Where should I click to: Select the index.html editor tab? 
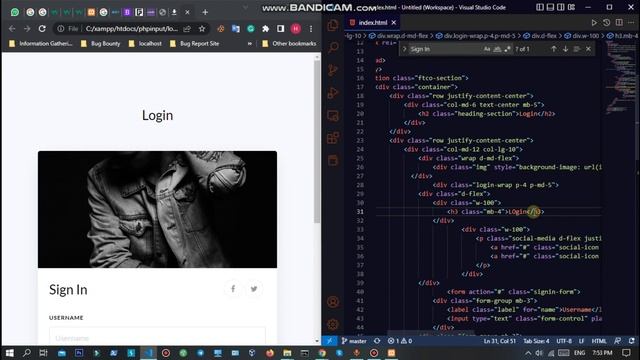[372, 22]
